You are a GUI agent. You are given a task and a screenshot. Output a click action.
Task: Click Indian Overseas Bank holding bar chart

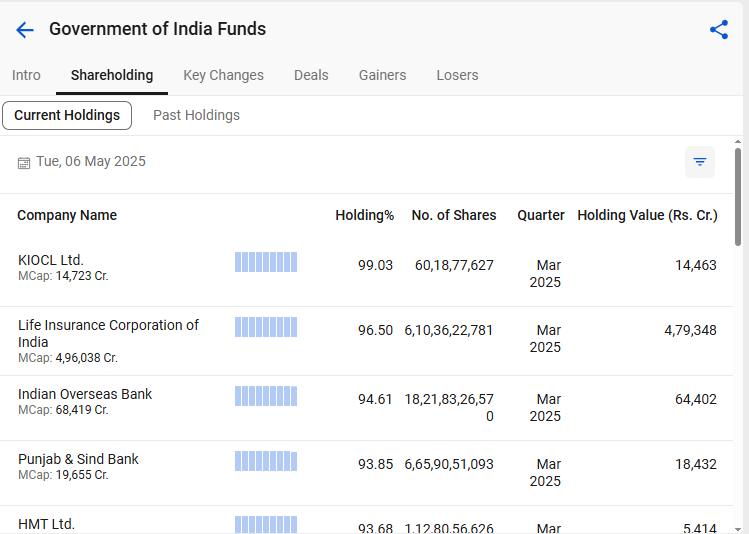(x=266, y=396)
